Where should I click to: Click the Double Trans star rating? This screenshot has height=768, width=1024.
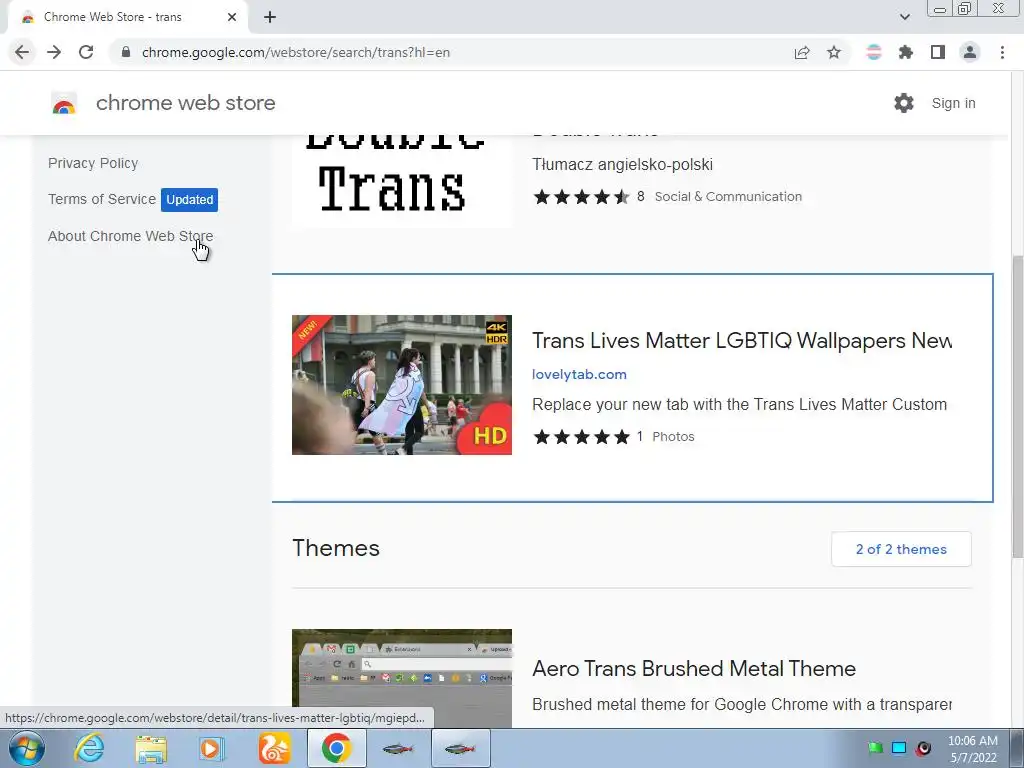click(x=581, y=197)
